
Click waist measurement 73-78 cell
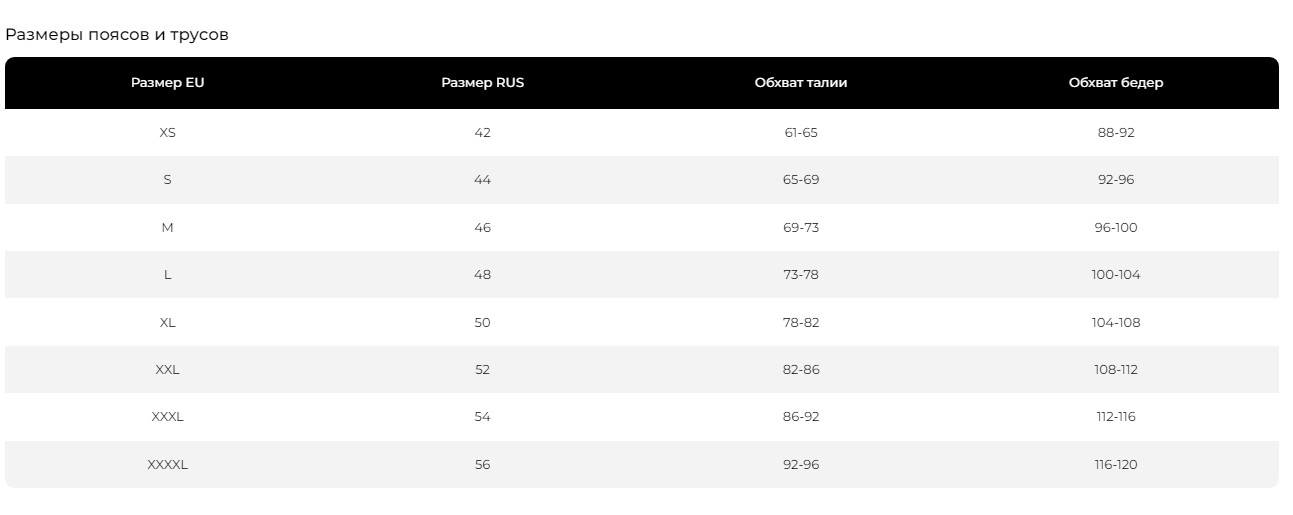pos(800,274)
